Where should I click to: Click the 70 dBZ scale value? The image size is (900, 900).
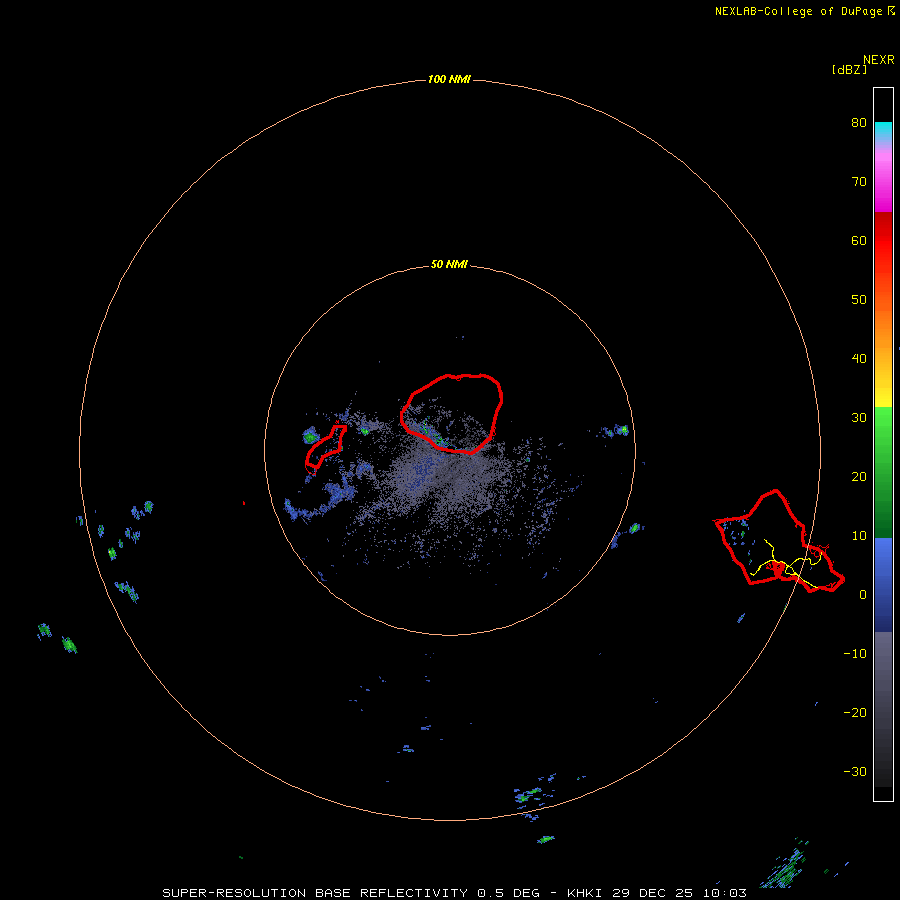tap(859, 181)
